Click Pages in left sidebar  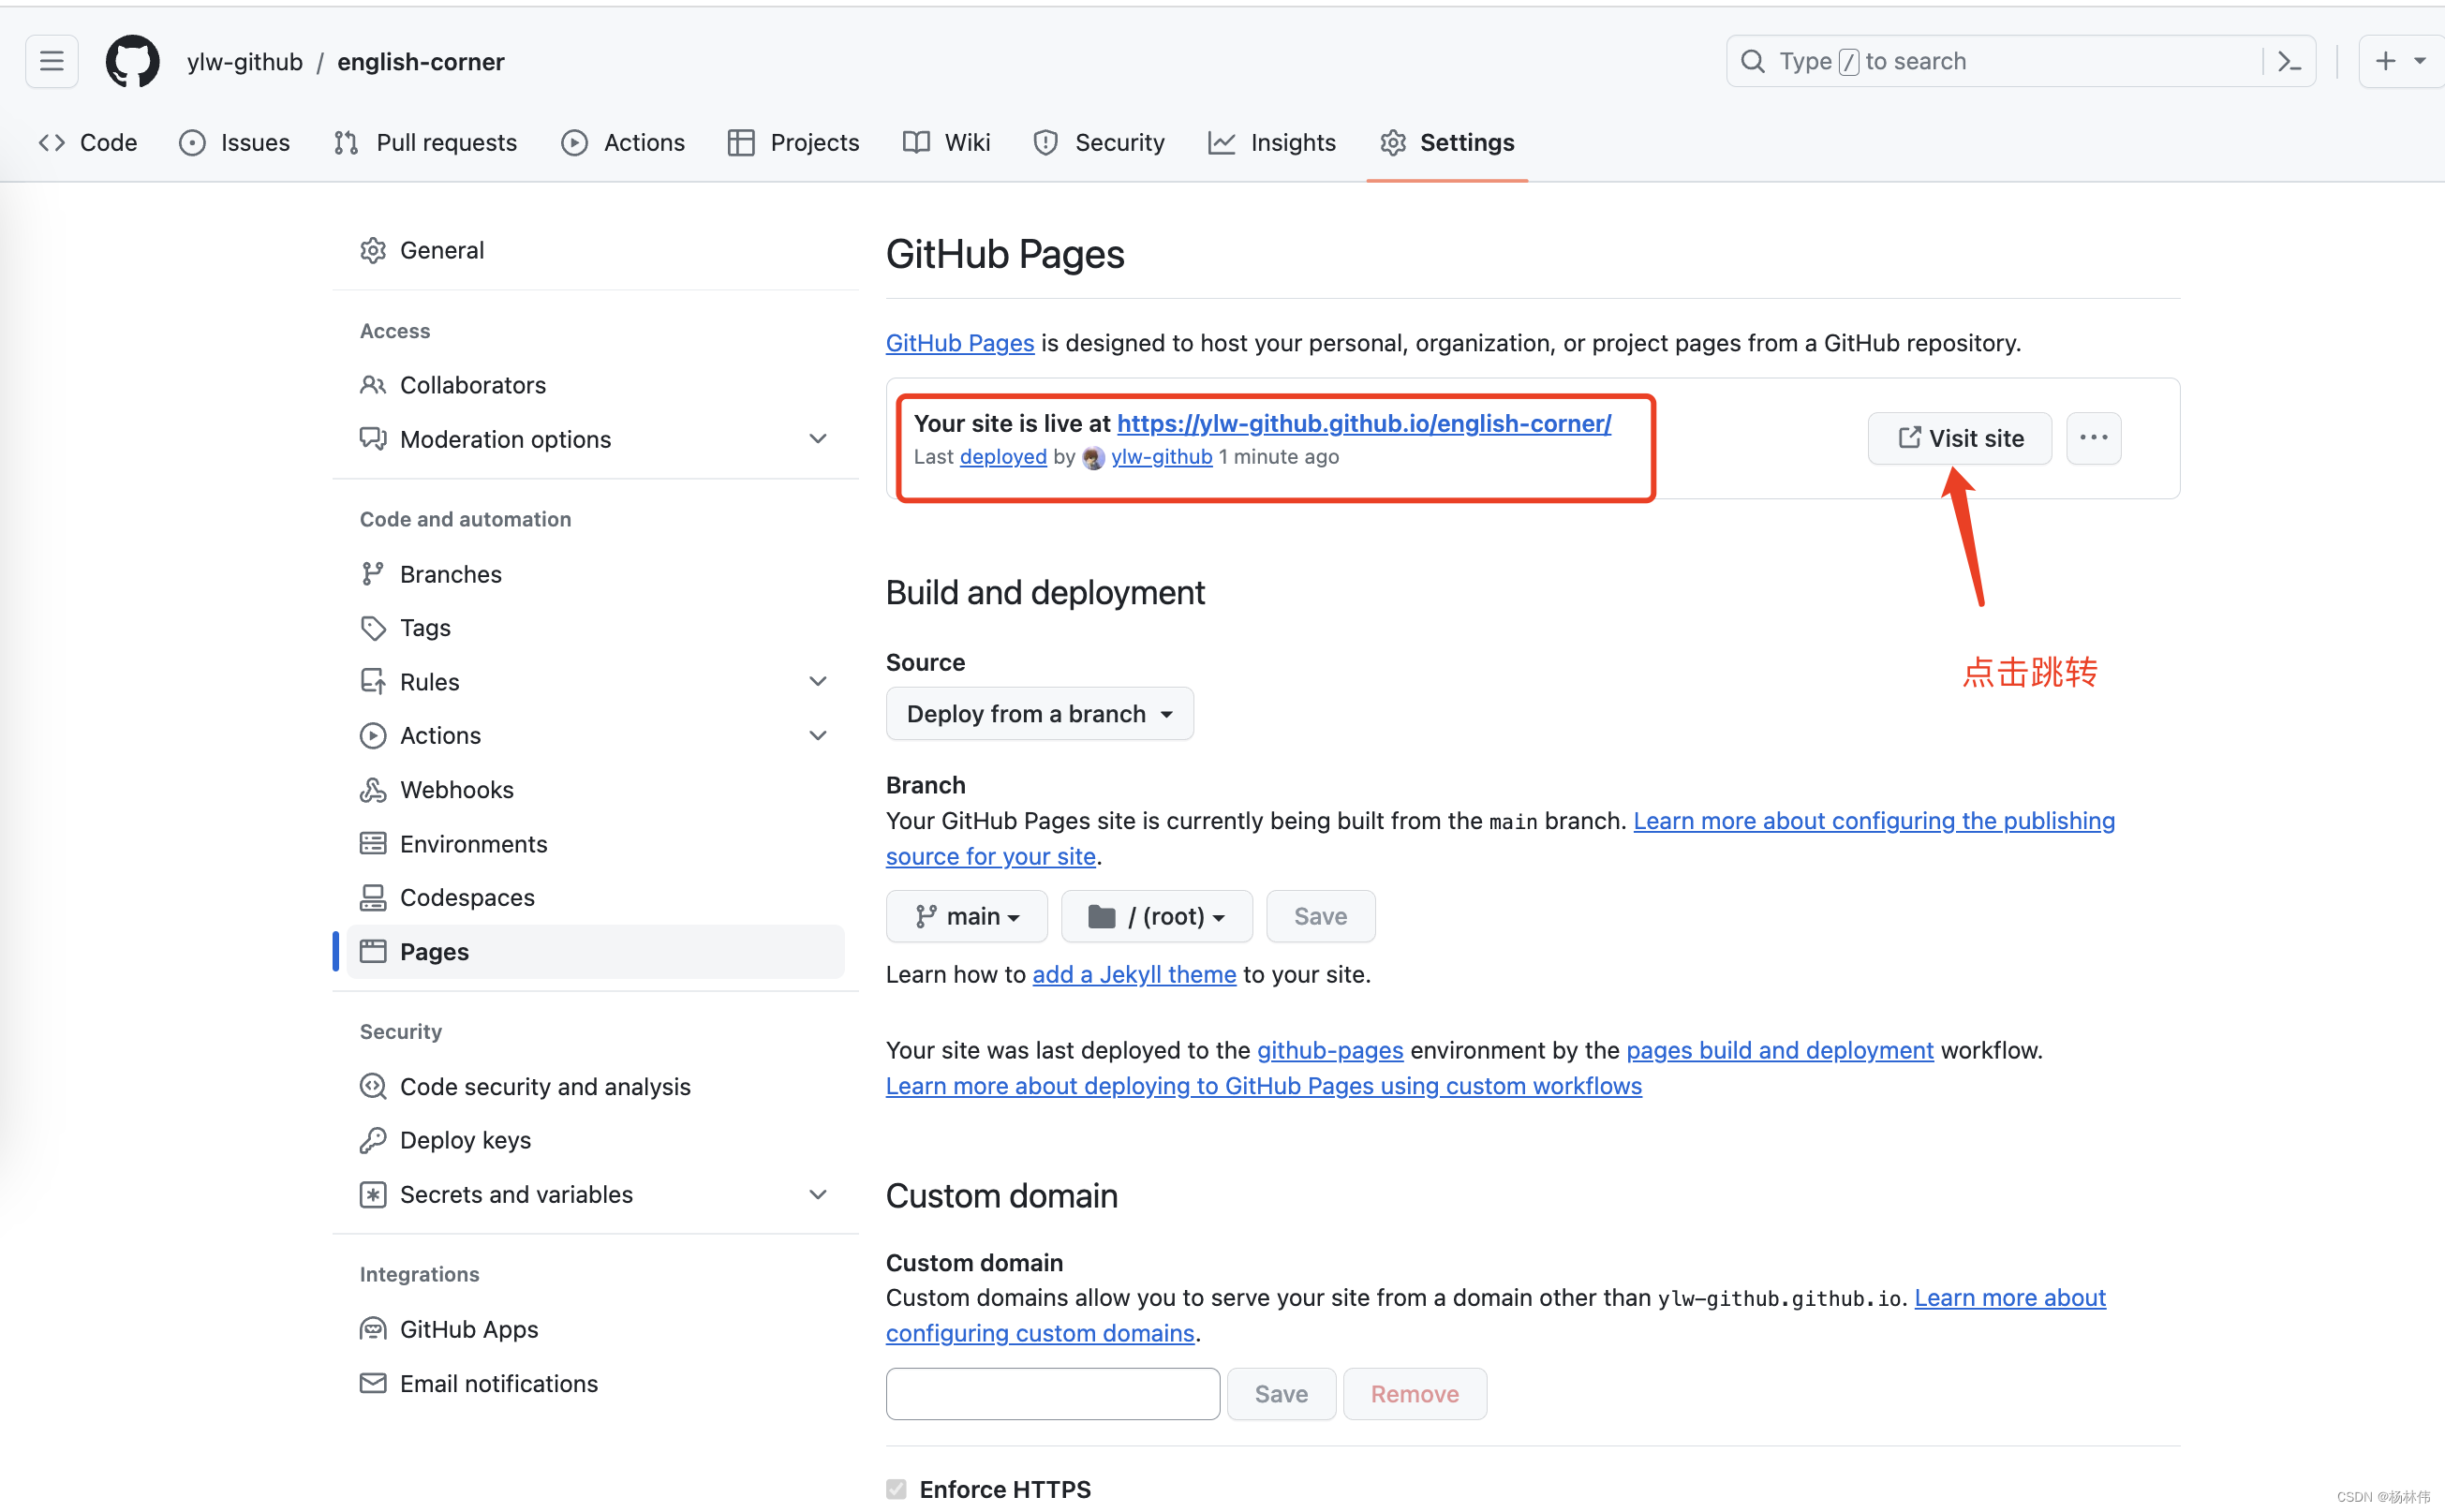pos(433,952)
